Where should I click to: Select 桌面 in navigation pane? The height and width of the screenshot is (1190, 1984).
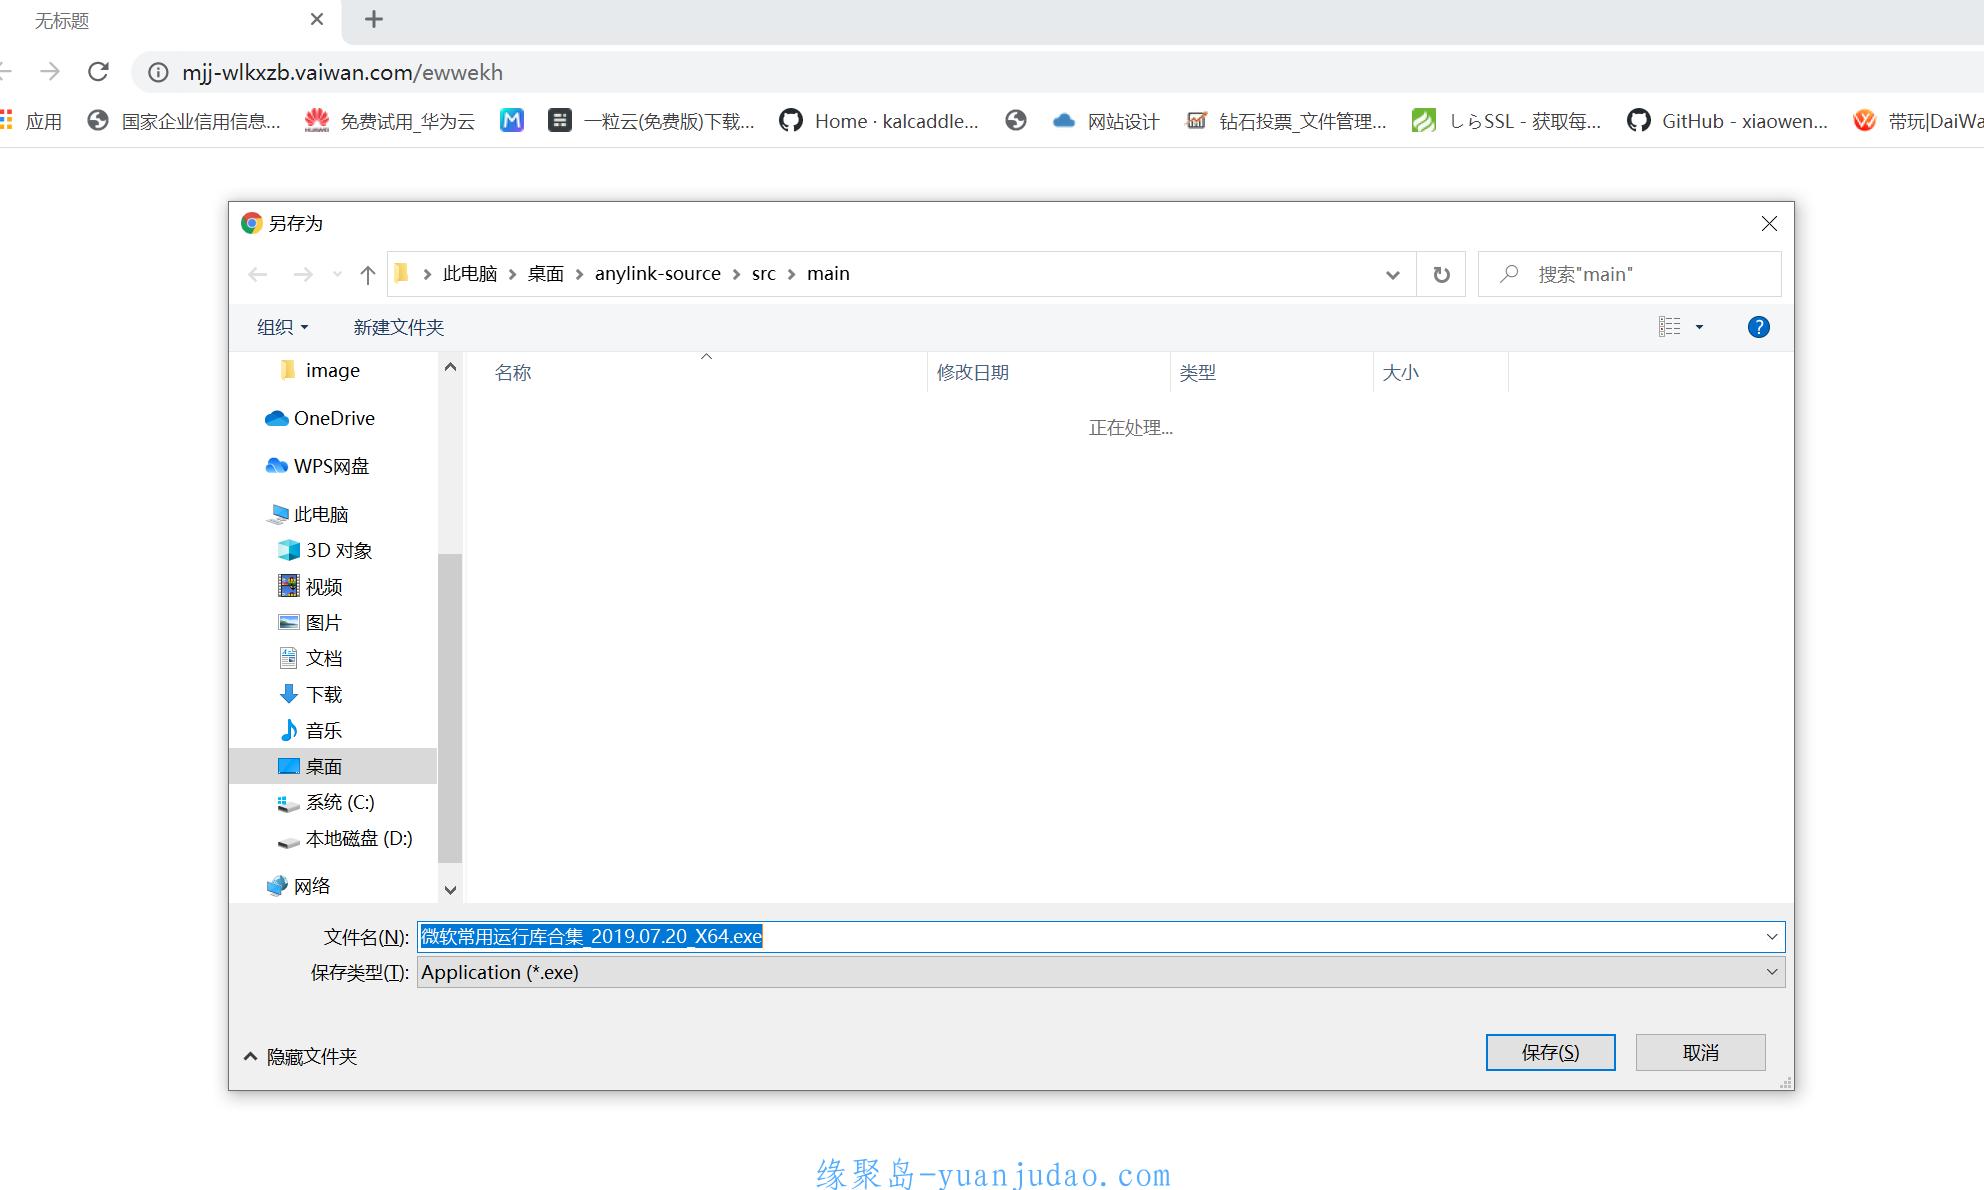pos(333,766)
